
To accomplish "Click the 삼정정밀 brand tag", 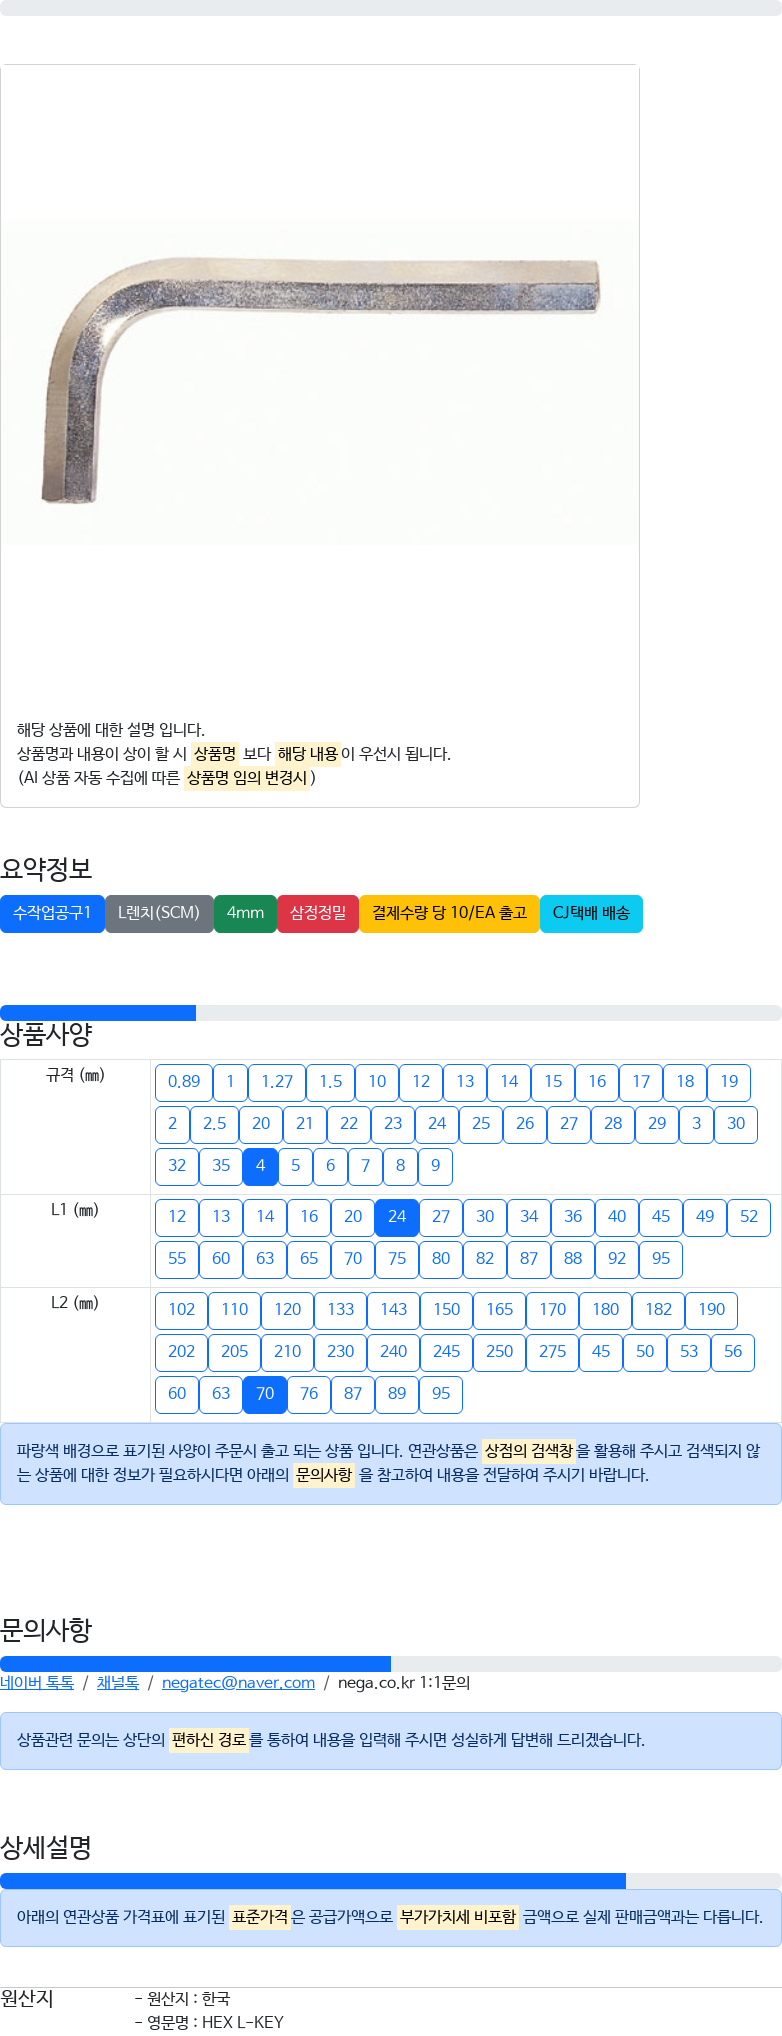I will (x=318, y=913).
